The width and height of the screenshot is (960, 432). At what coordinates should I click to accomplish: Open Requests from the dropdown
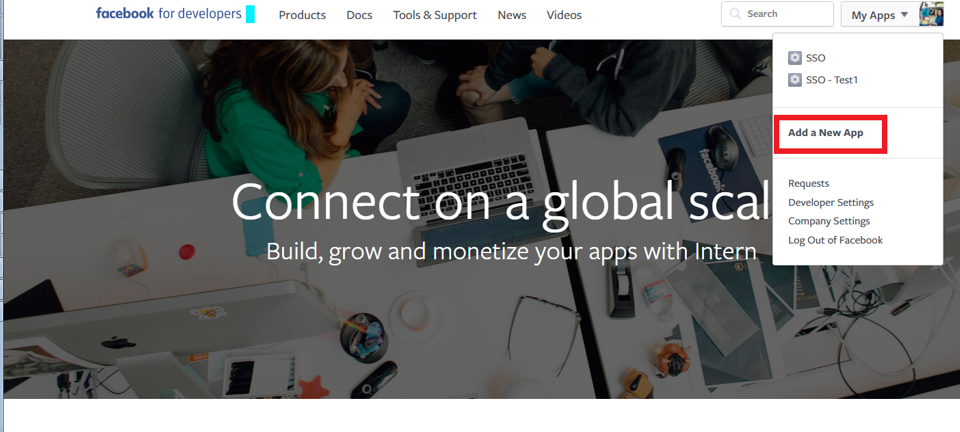click(x=808, y=184)
